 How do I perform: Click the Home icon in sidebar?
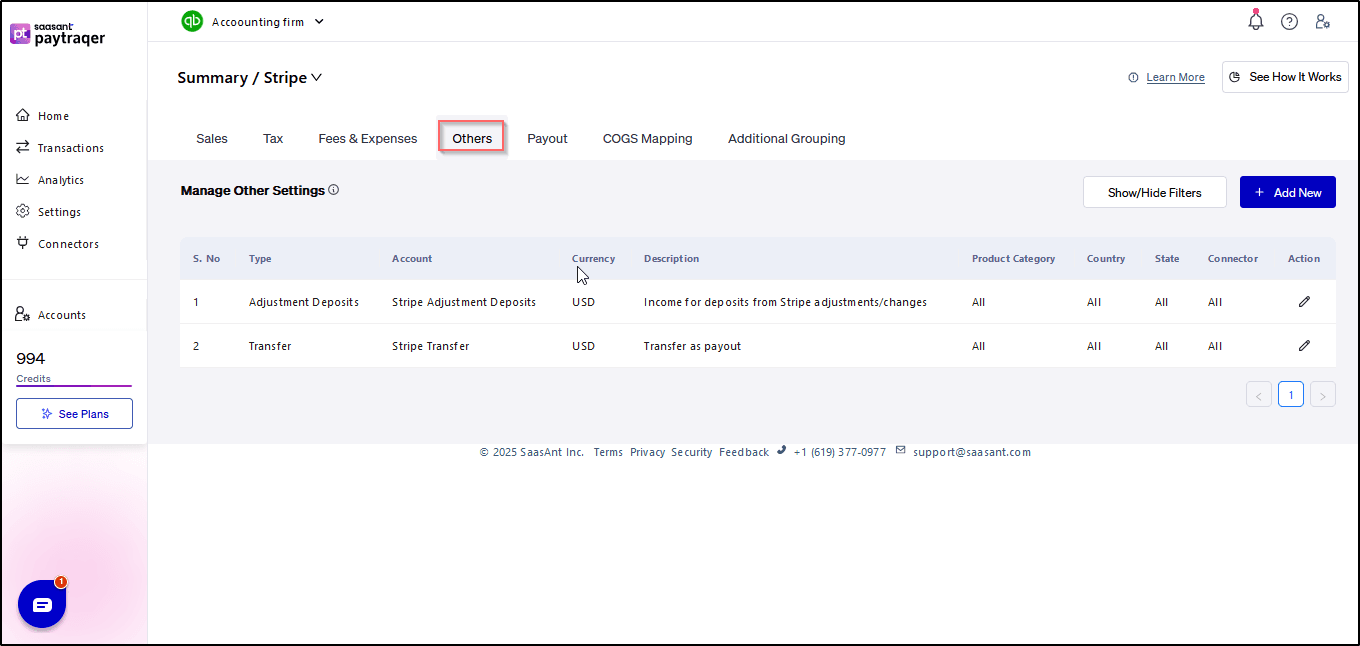tap(23, 116)
